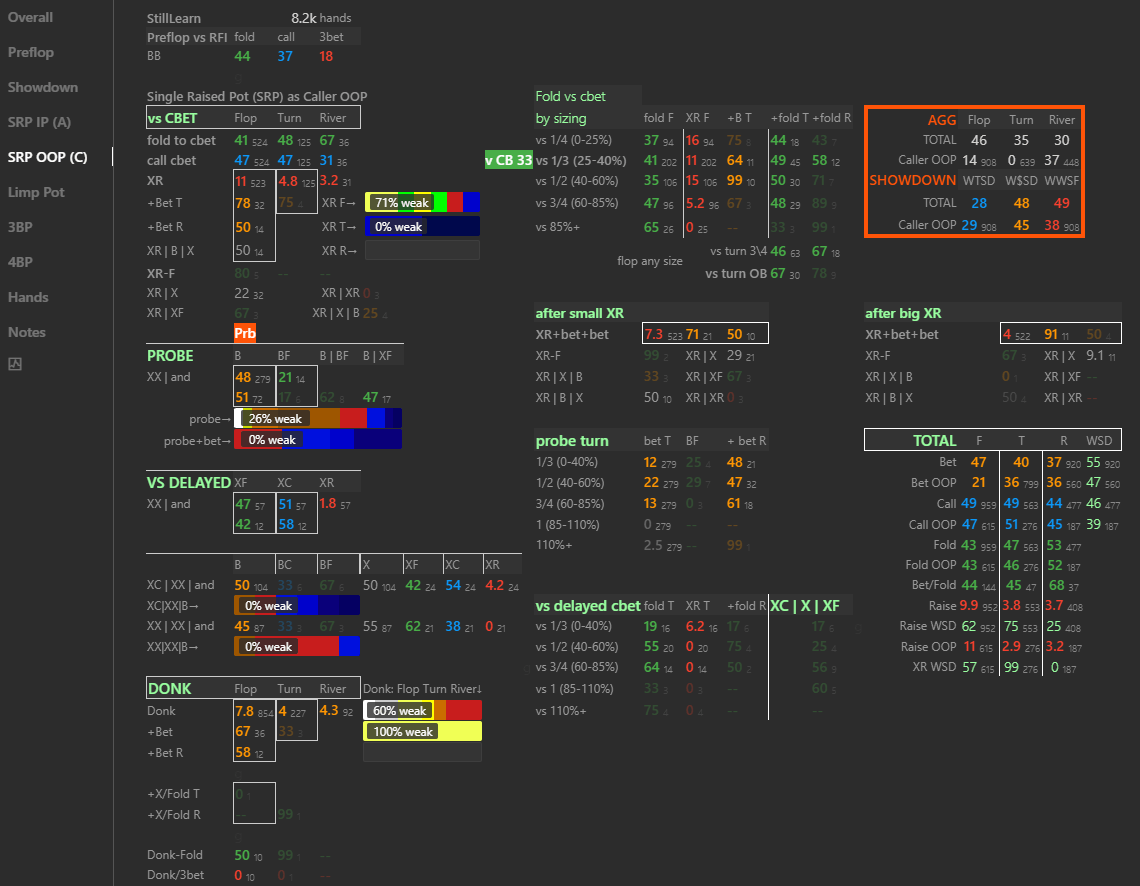Screen dimensions: 1140x886
Task: Click the 'probe turn' header
Action: (571, 441)
